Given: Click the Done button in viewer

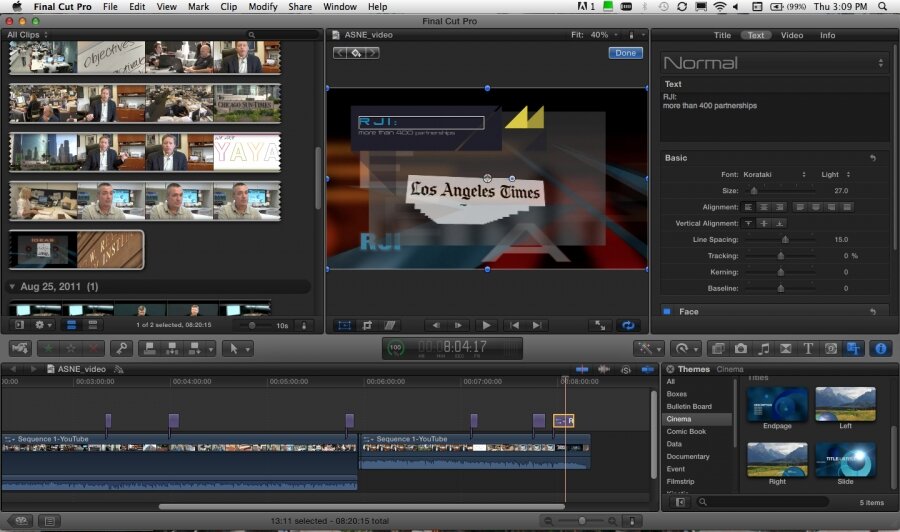Looking at the screenshot, I should (625, 53).
